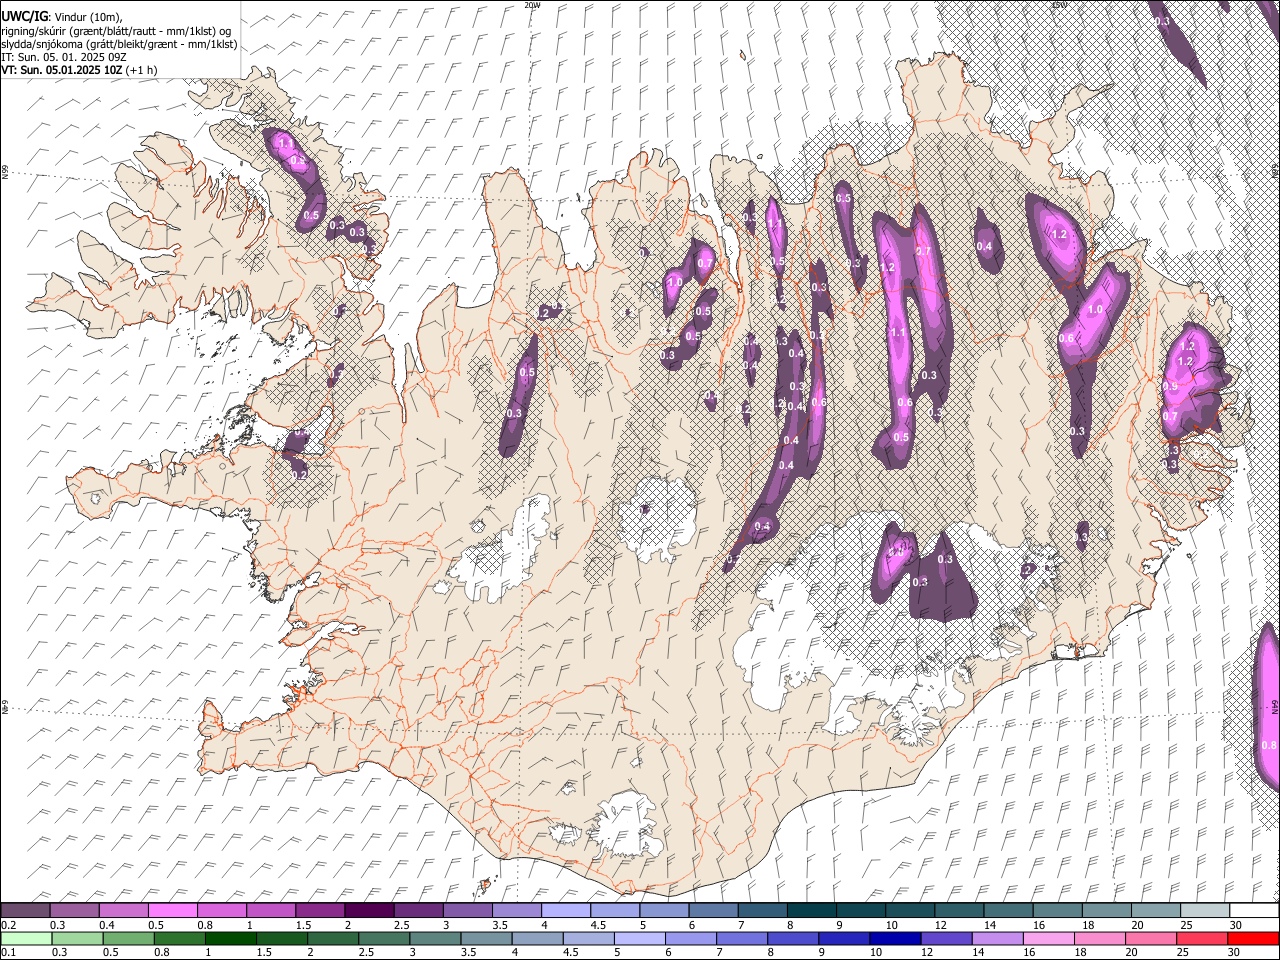Select the darkest green bottom-row swatch starting at 1

(230, 938)
